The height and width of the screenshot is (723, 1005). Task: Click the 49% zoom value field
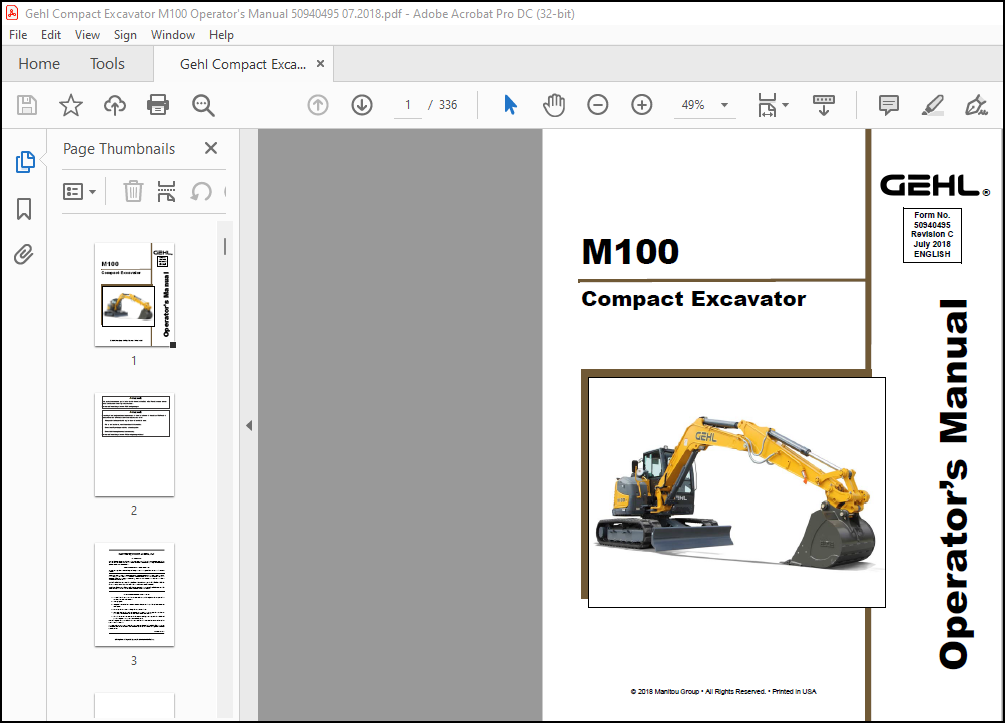693,104
